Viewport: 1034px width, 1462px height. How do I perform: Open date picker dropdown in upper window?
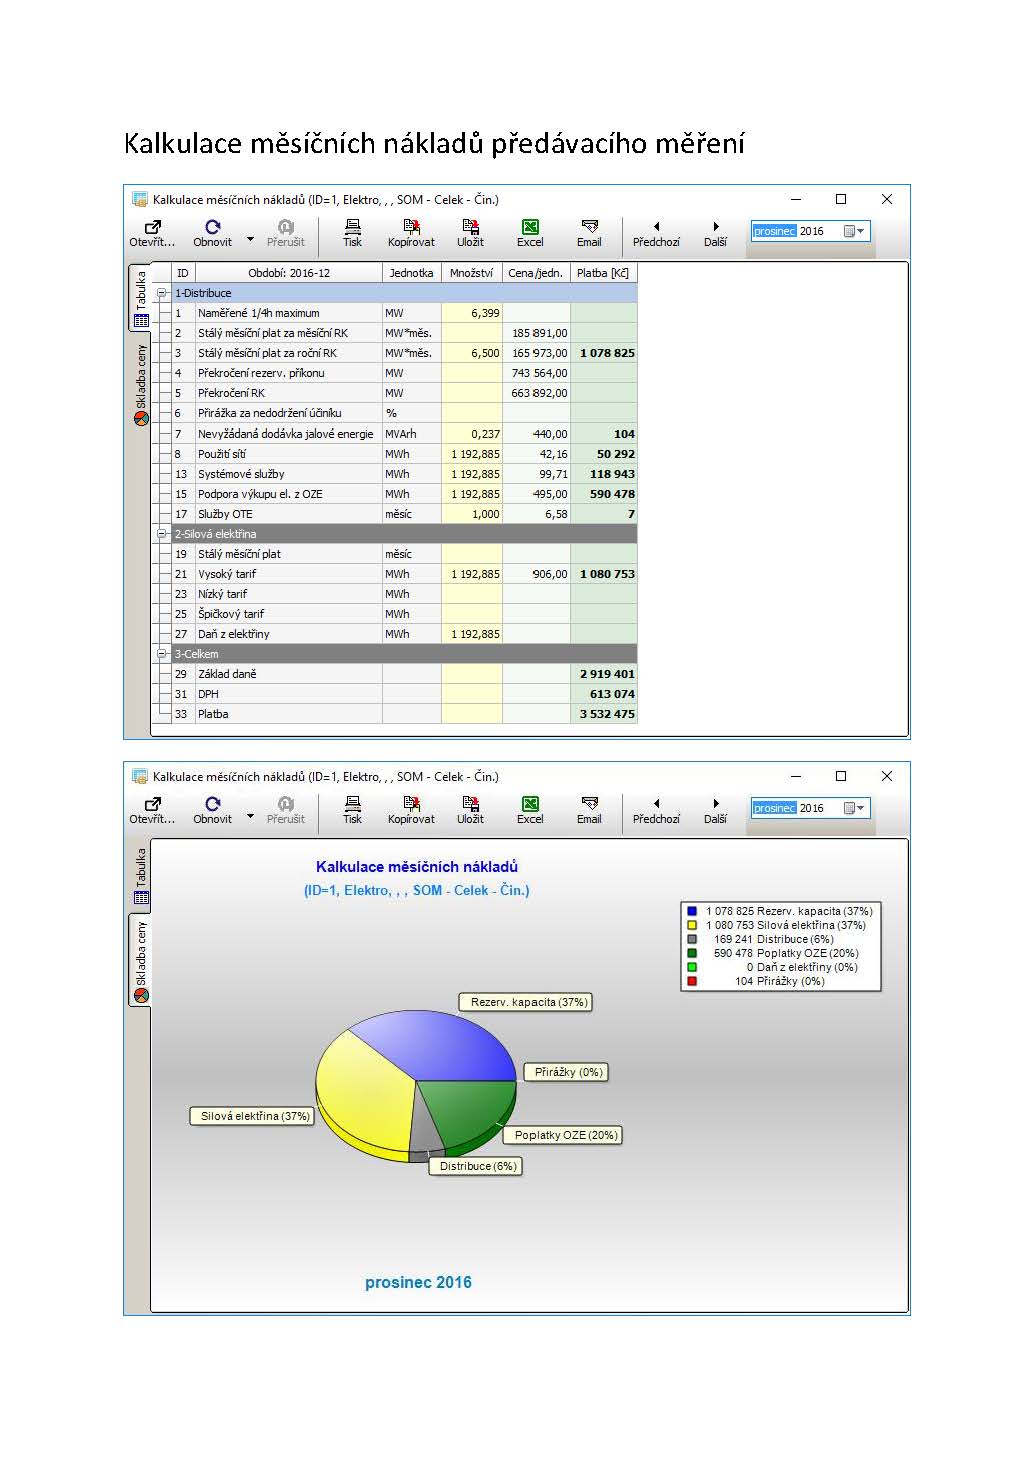(853, 231)
